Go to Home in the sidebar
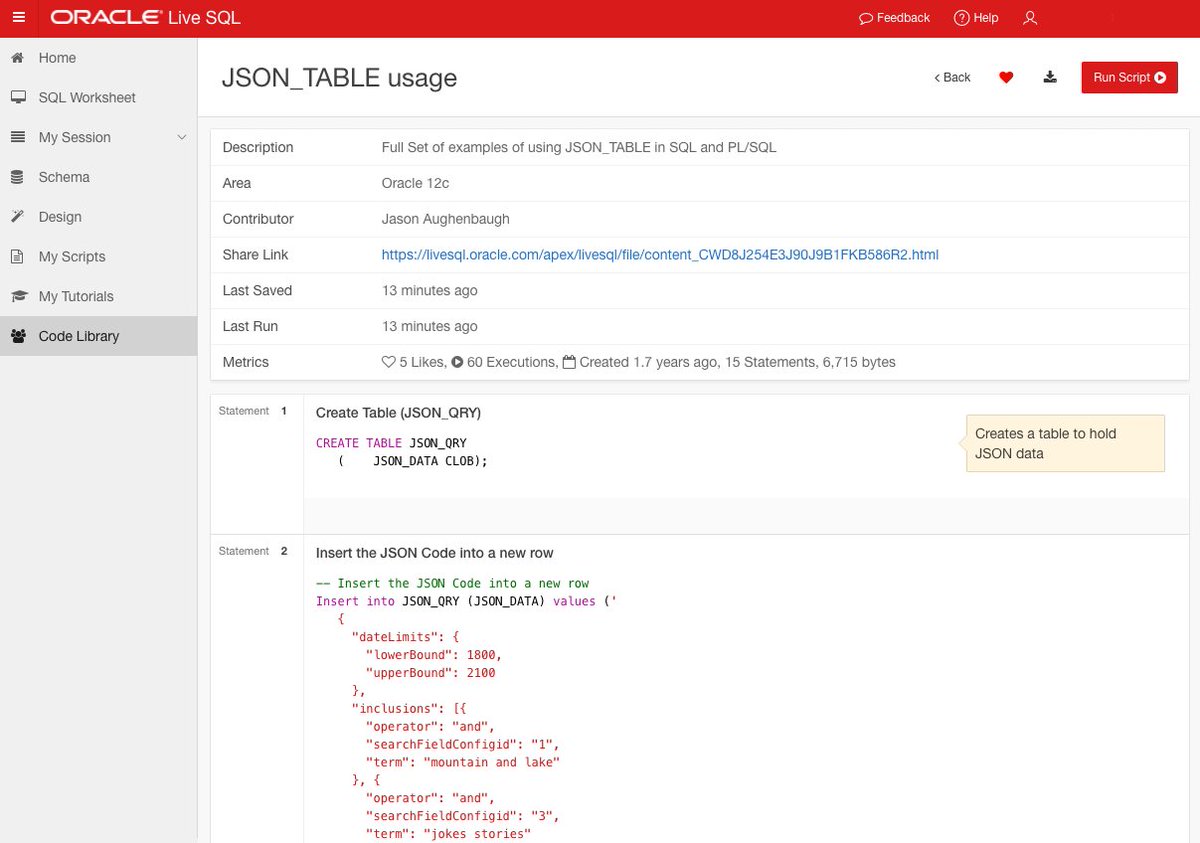1200x843 pixels. point(98,58)
